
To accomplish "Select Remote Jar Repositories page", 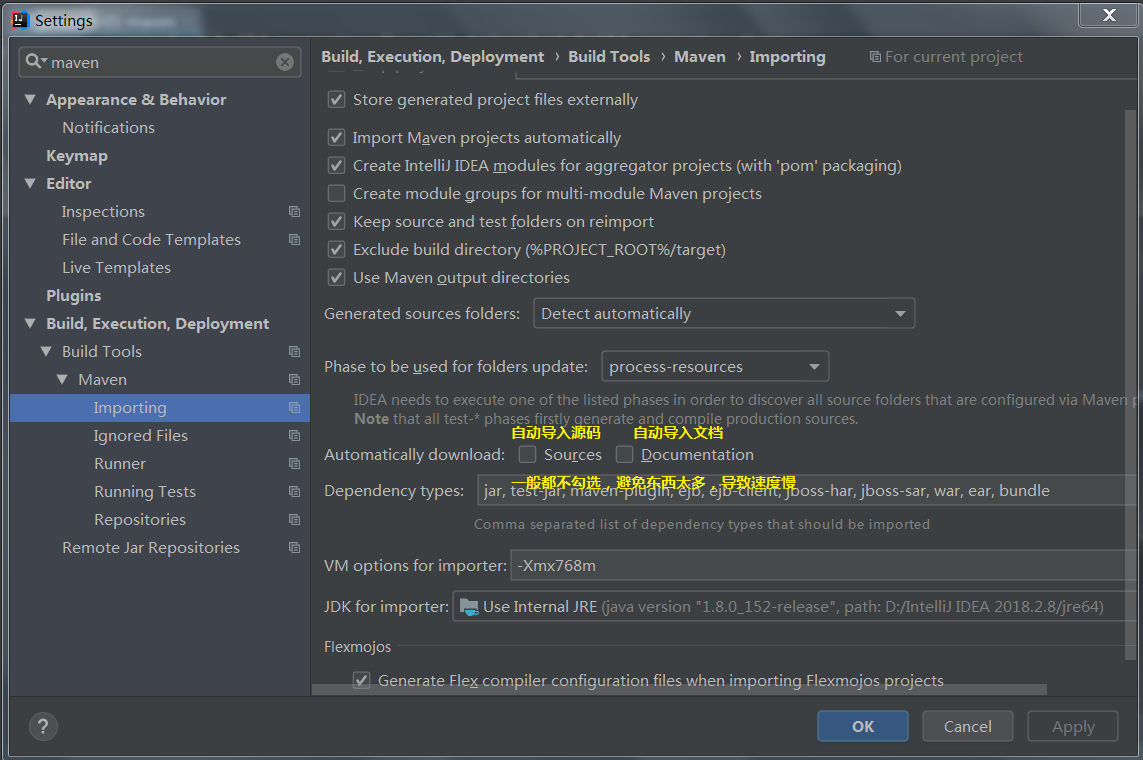I will click(x=151, y=547).
